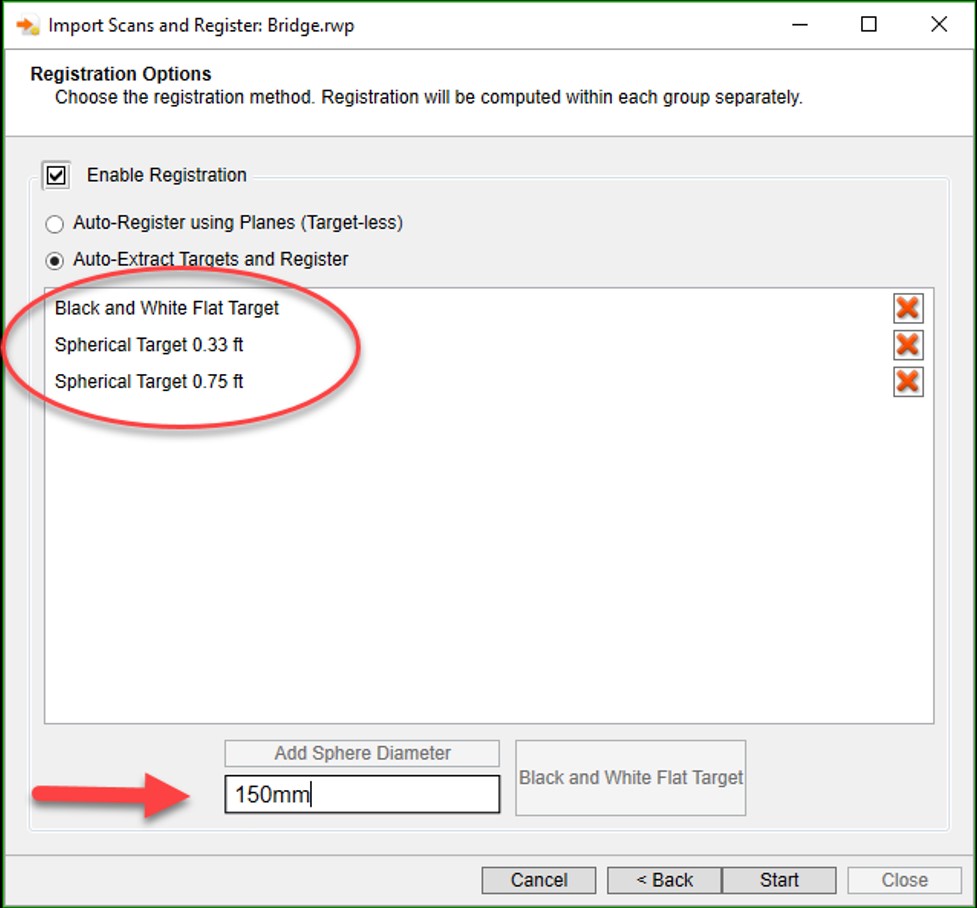Uncheck the Enable Registration checkbox
Image resolution: width=977 pixels, height=908 pixels.
(x=56, y=175)
